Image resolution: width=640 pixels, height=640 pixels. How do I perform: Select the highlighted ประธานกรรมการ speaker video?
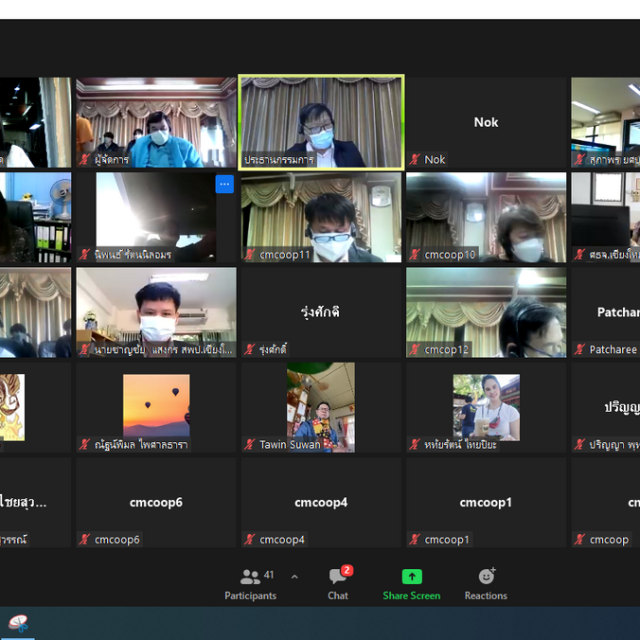(x=321, y=121)
